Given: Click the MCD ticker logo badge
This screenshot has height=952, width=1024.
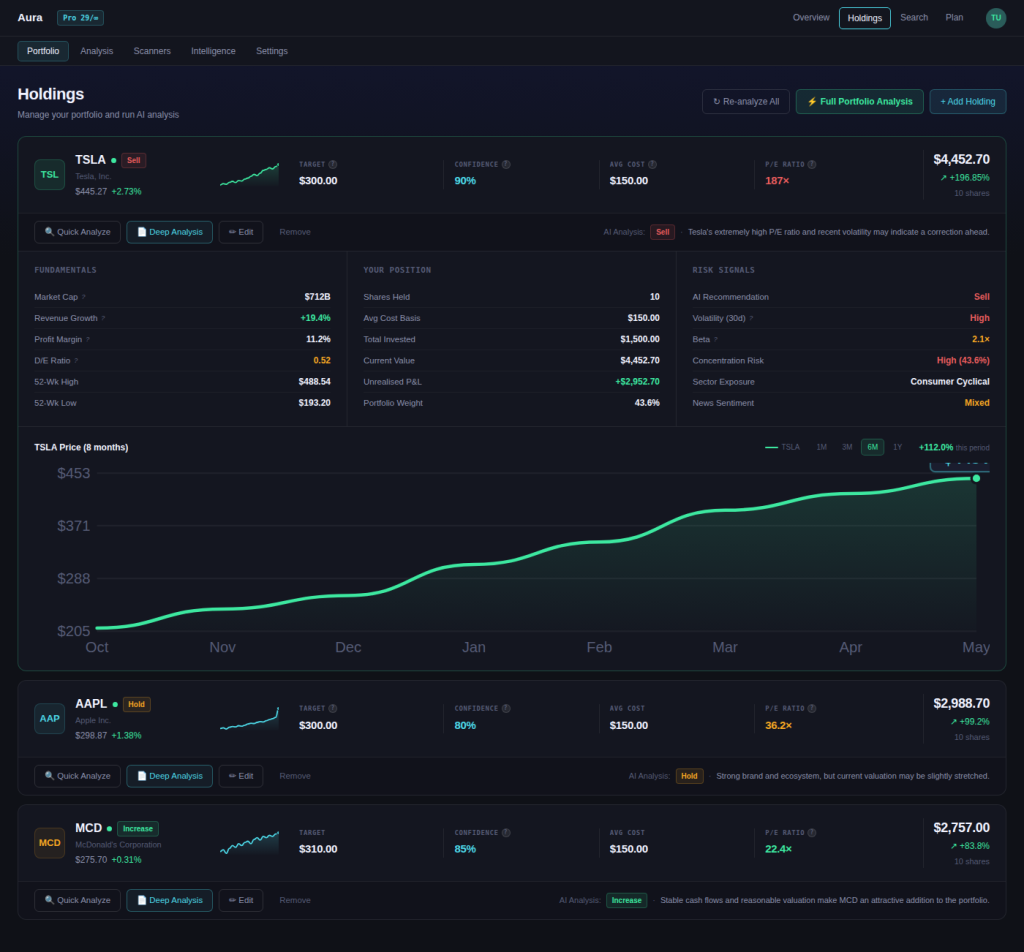Looking at the screenshot, I should pyautogui.click(x=50, y=843).
